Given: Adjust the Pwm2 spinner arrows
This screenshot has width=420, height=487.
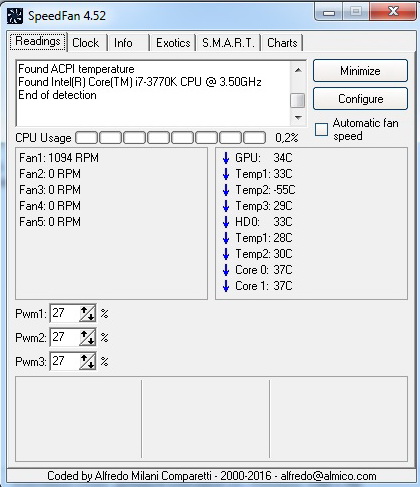Looking at the screenshot, I should click(x=87, y=337).
